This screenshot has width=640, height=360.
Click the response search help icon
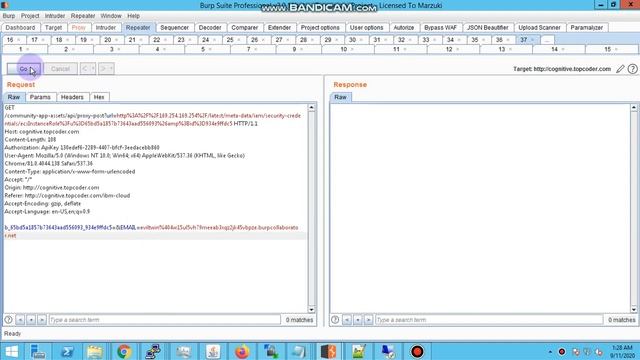(335, 320)
